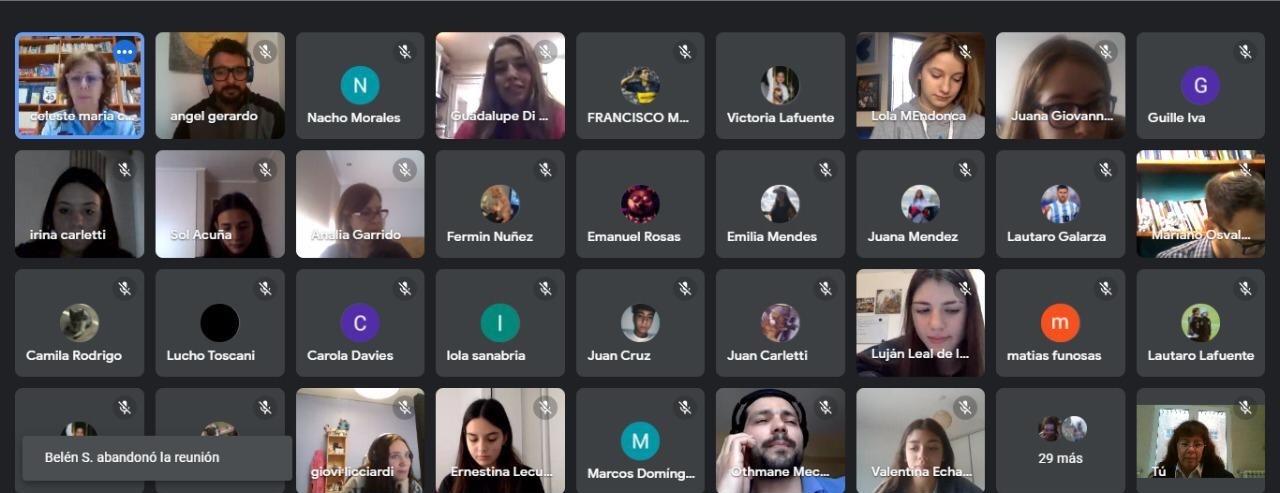This screenshot has height=493, width=1280.
Task: Expand the 29 más participants tile
Action: [x=1060, y=441]
